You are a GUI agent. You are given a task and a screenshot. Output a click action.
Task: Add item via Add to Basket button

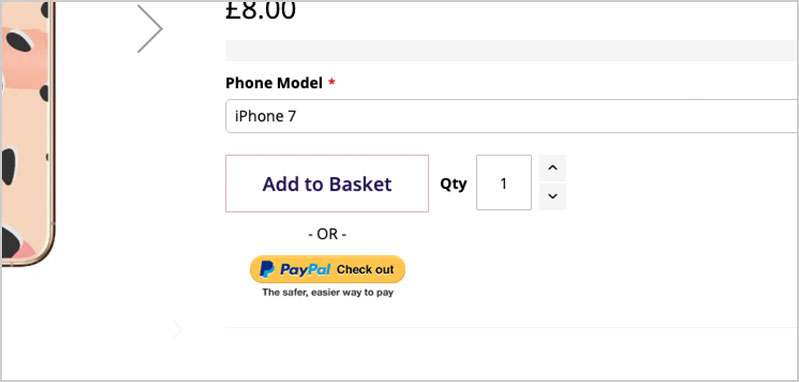[327, 183]
